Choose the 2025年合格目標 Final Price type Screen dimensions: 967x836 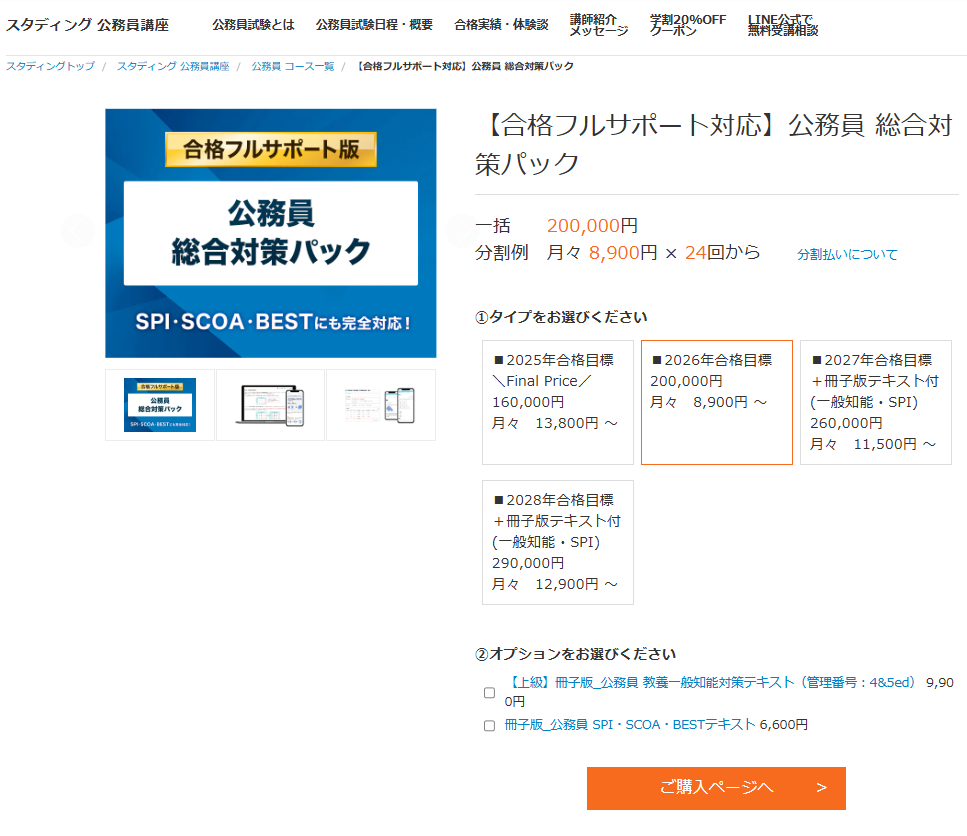coord(558,402)
